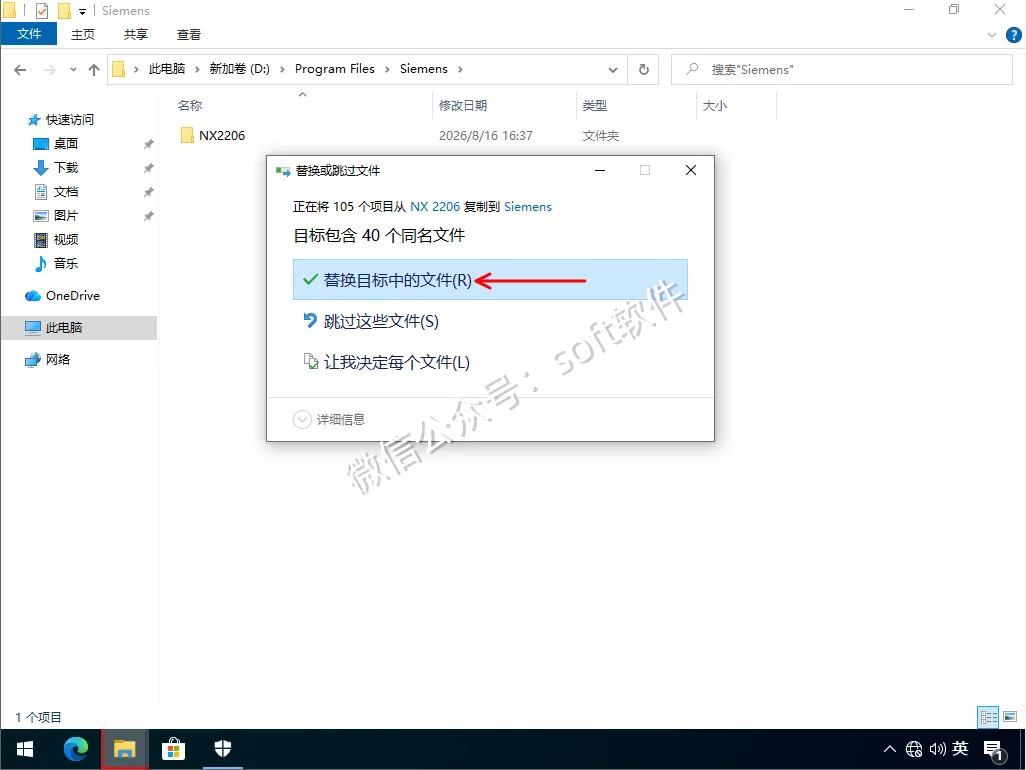The width and height of the screenshot is (1026, 770).
Task: Switch to the 查看 View ribbon tab
Action: click(x=189, y=34)
